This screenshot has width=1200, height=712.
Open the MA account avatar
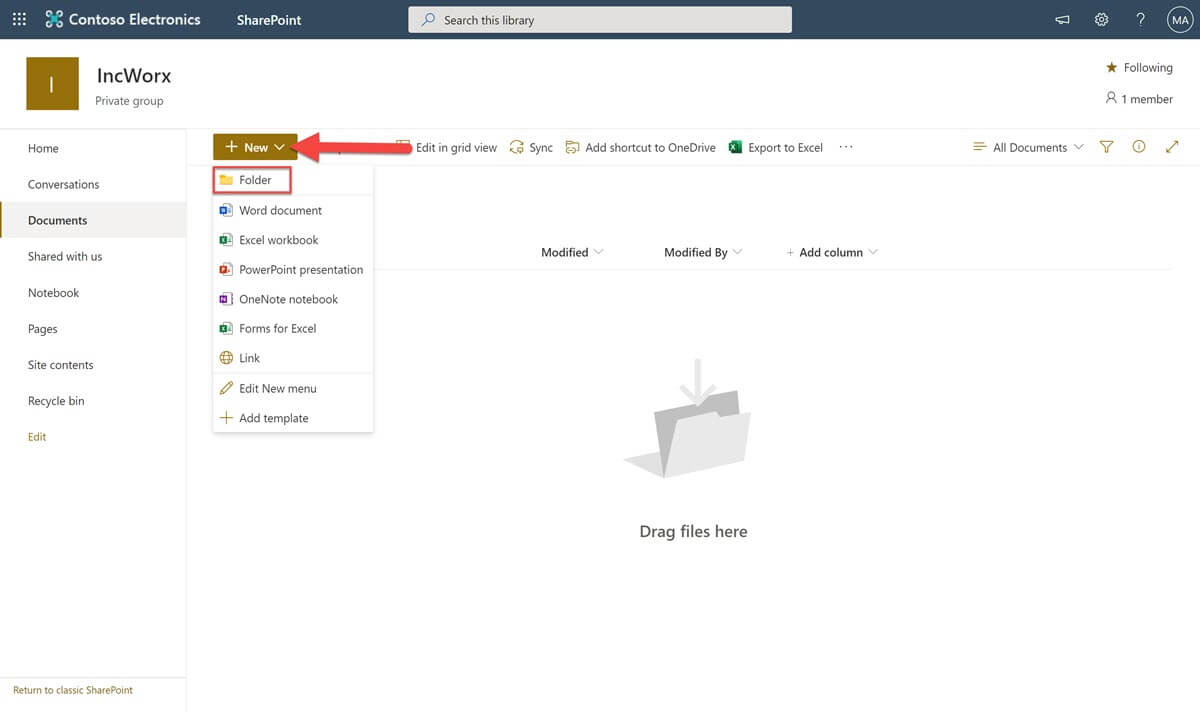[1180, 19]
